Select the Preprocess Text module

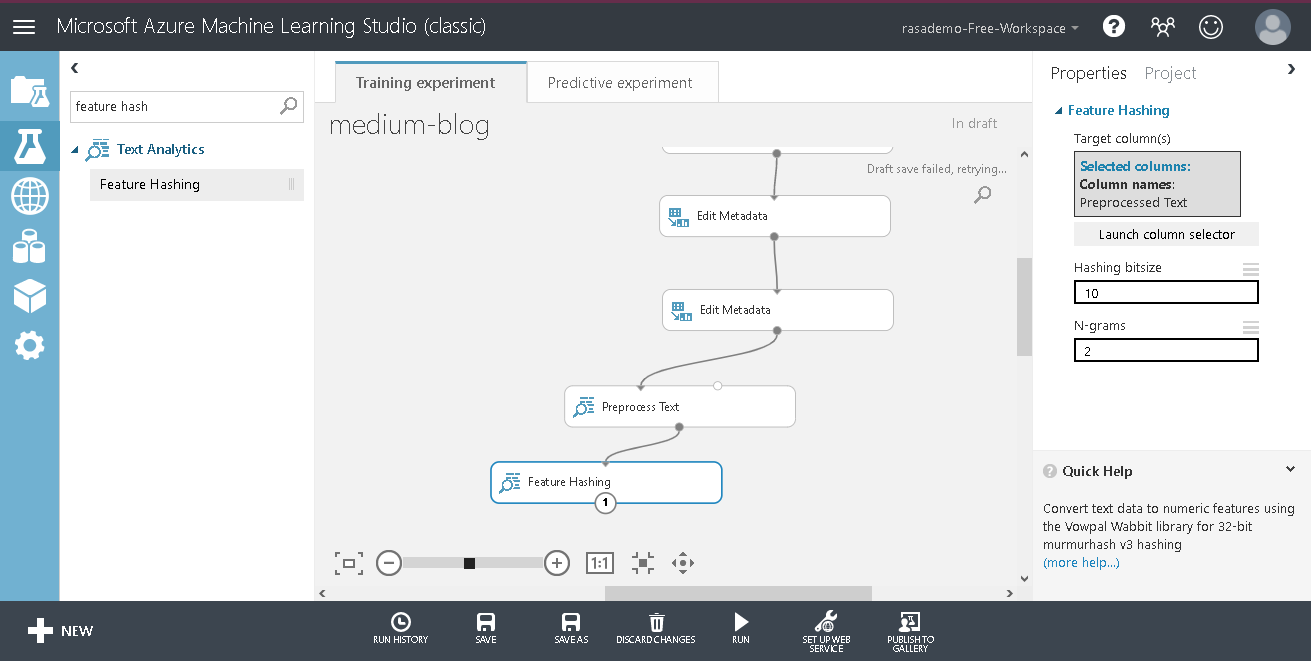679,407
